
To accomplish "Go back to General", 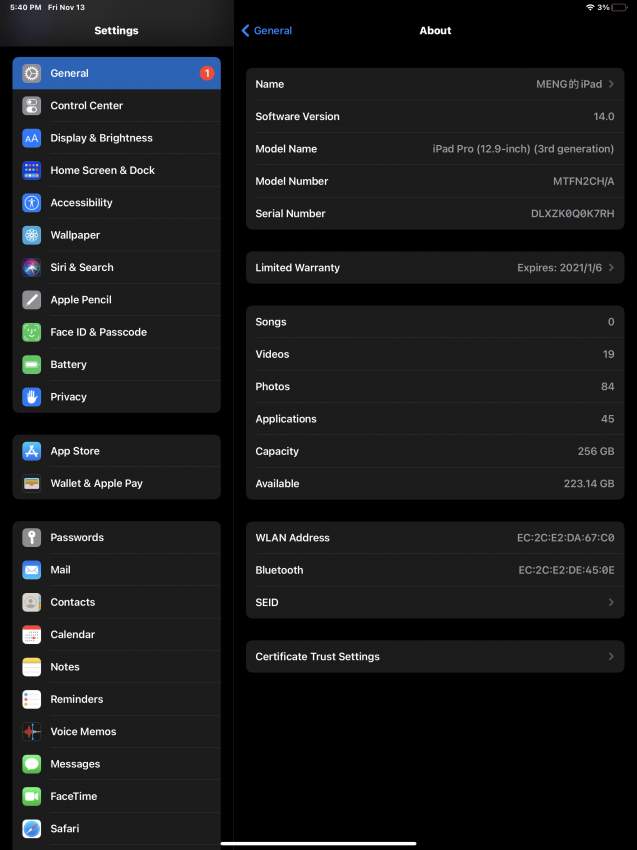I will tap(267, 31).
